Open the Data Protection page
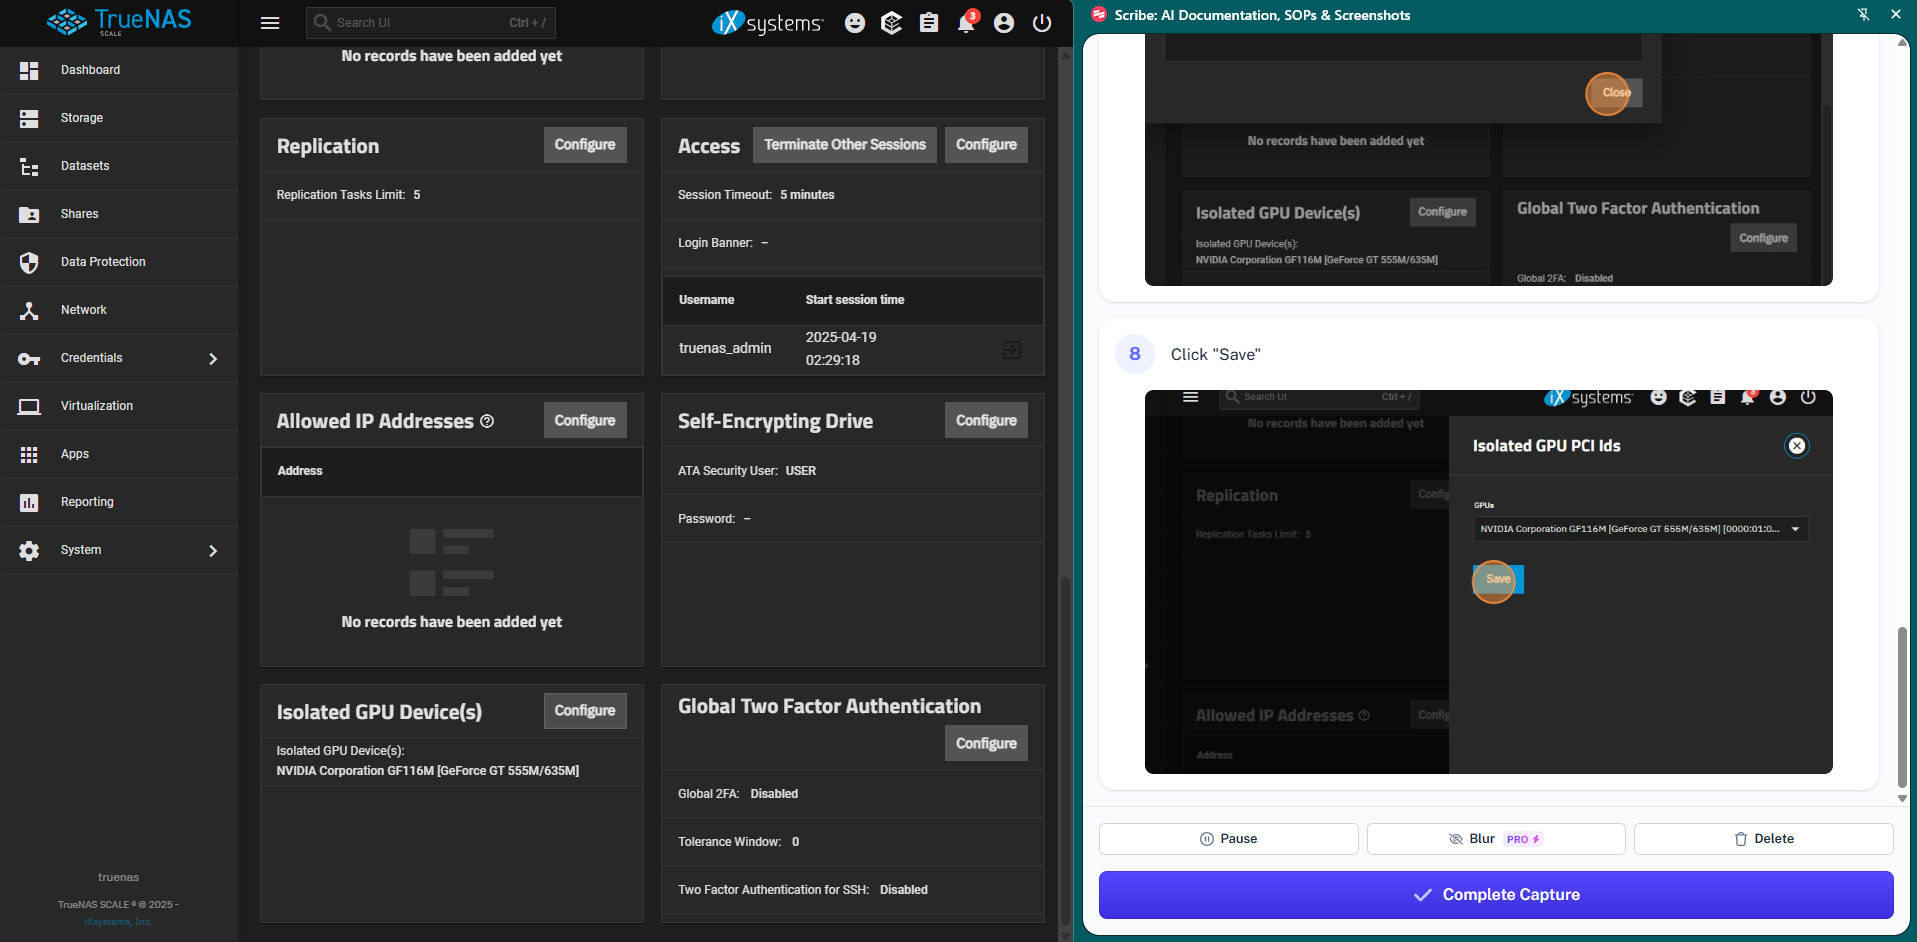The height and width of the screenshot is (942, 1917). pyautogui.click(x=103, y=262)
